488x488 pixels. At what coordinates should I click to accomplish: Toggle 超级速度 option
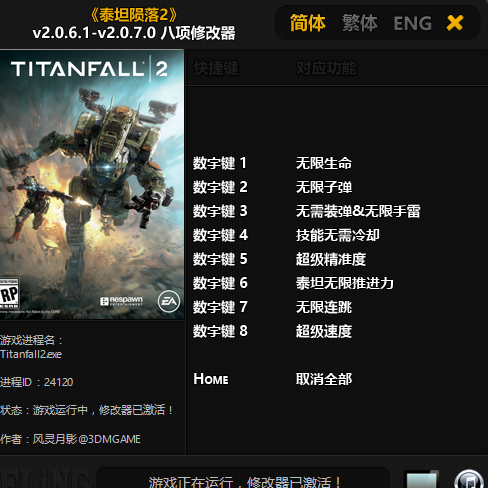coord(324,331)
